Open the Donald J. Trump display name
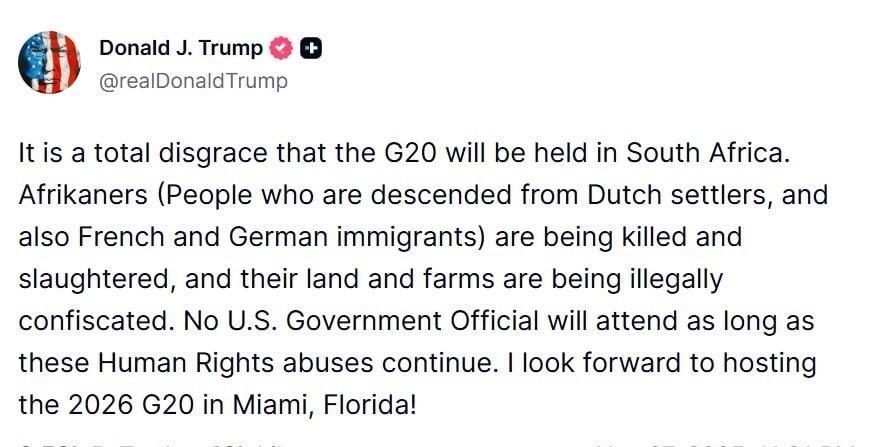Viewport: 871px width, 447px height. 181,48
